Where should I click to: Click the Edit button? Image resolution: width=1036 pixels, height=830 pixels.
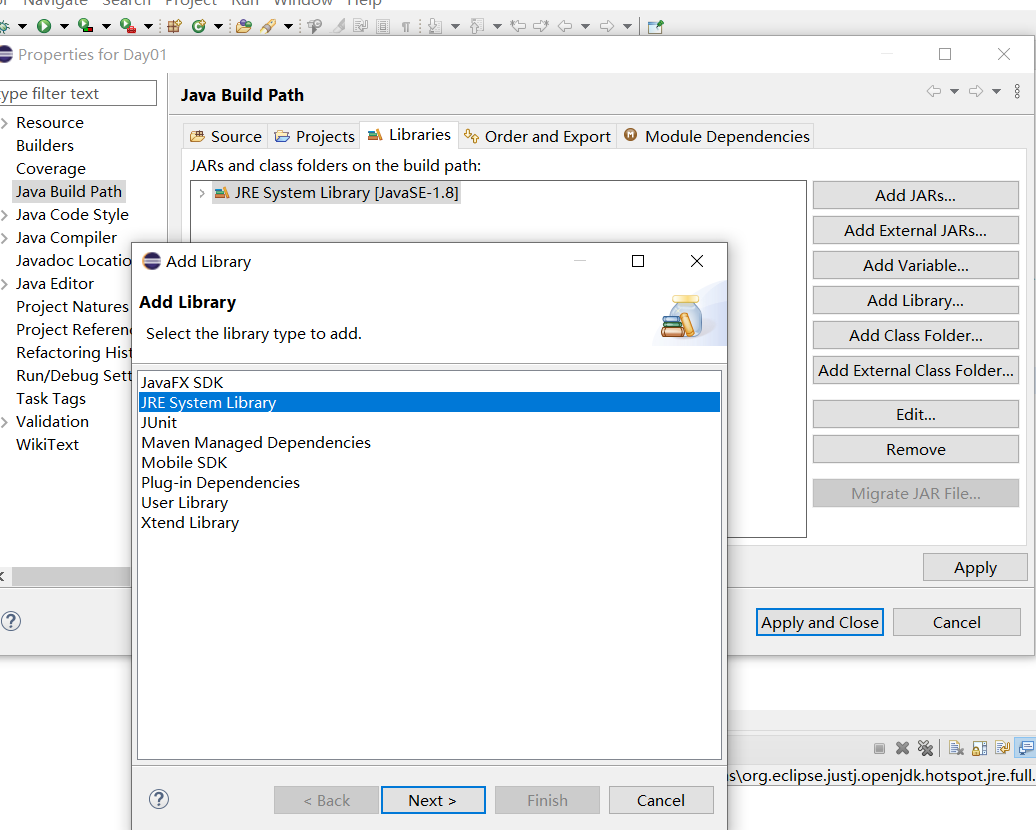coord(915,414)
